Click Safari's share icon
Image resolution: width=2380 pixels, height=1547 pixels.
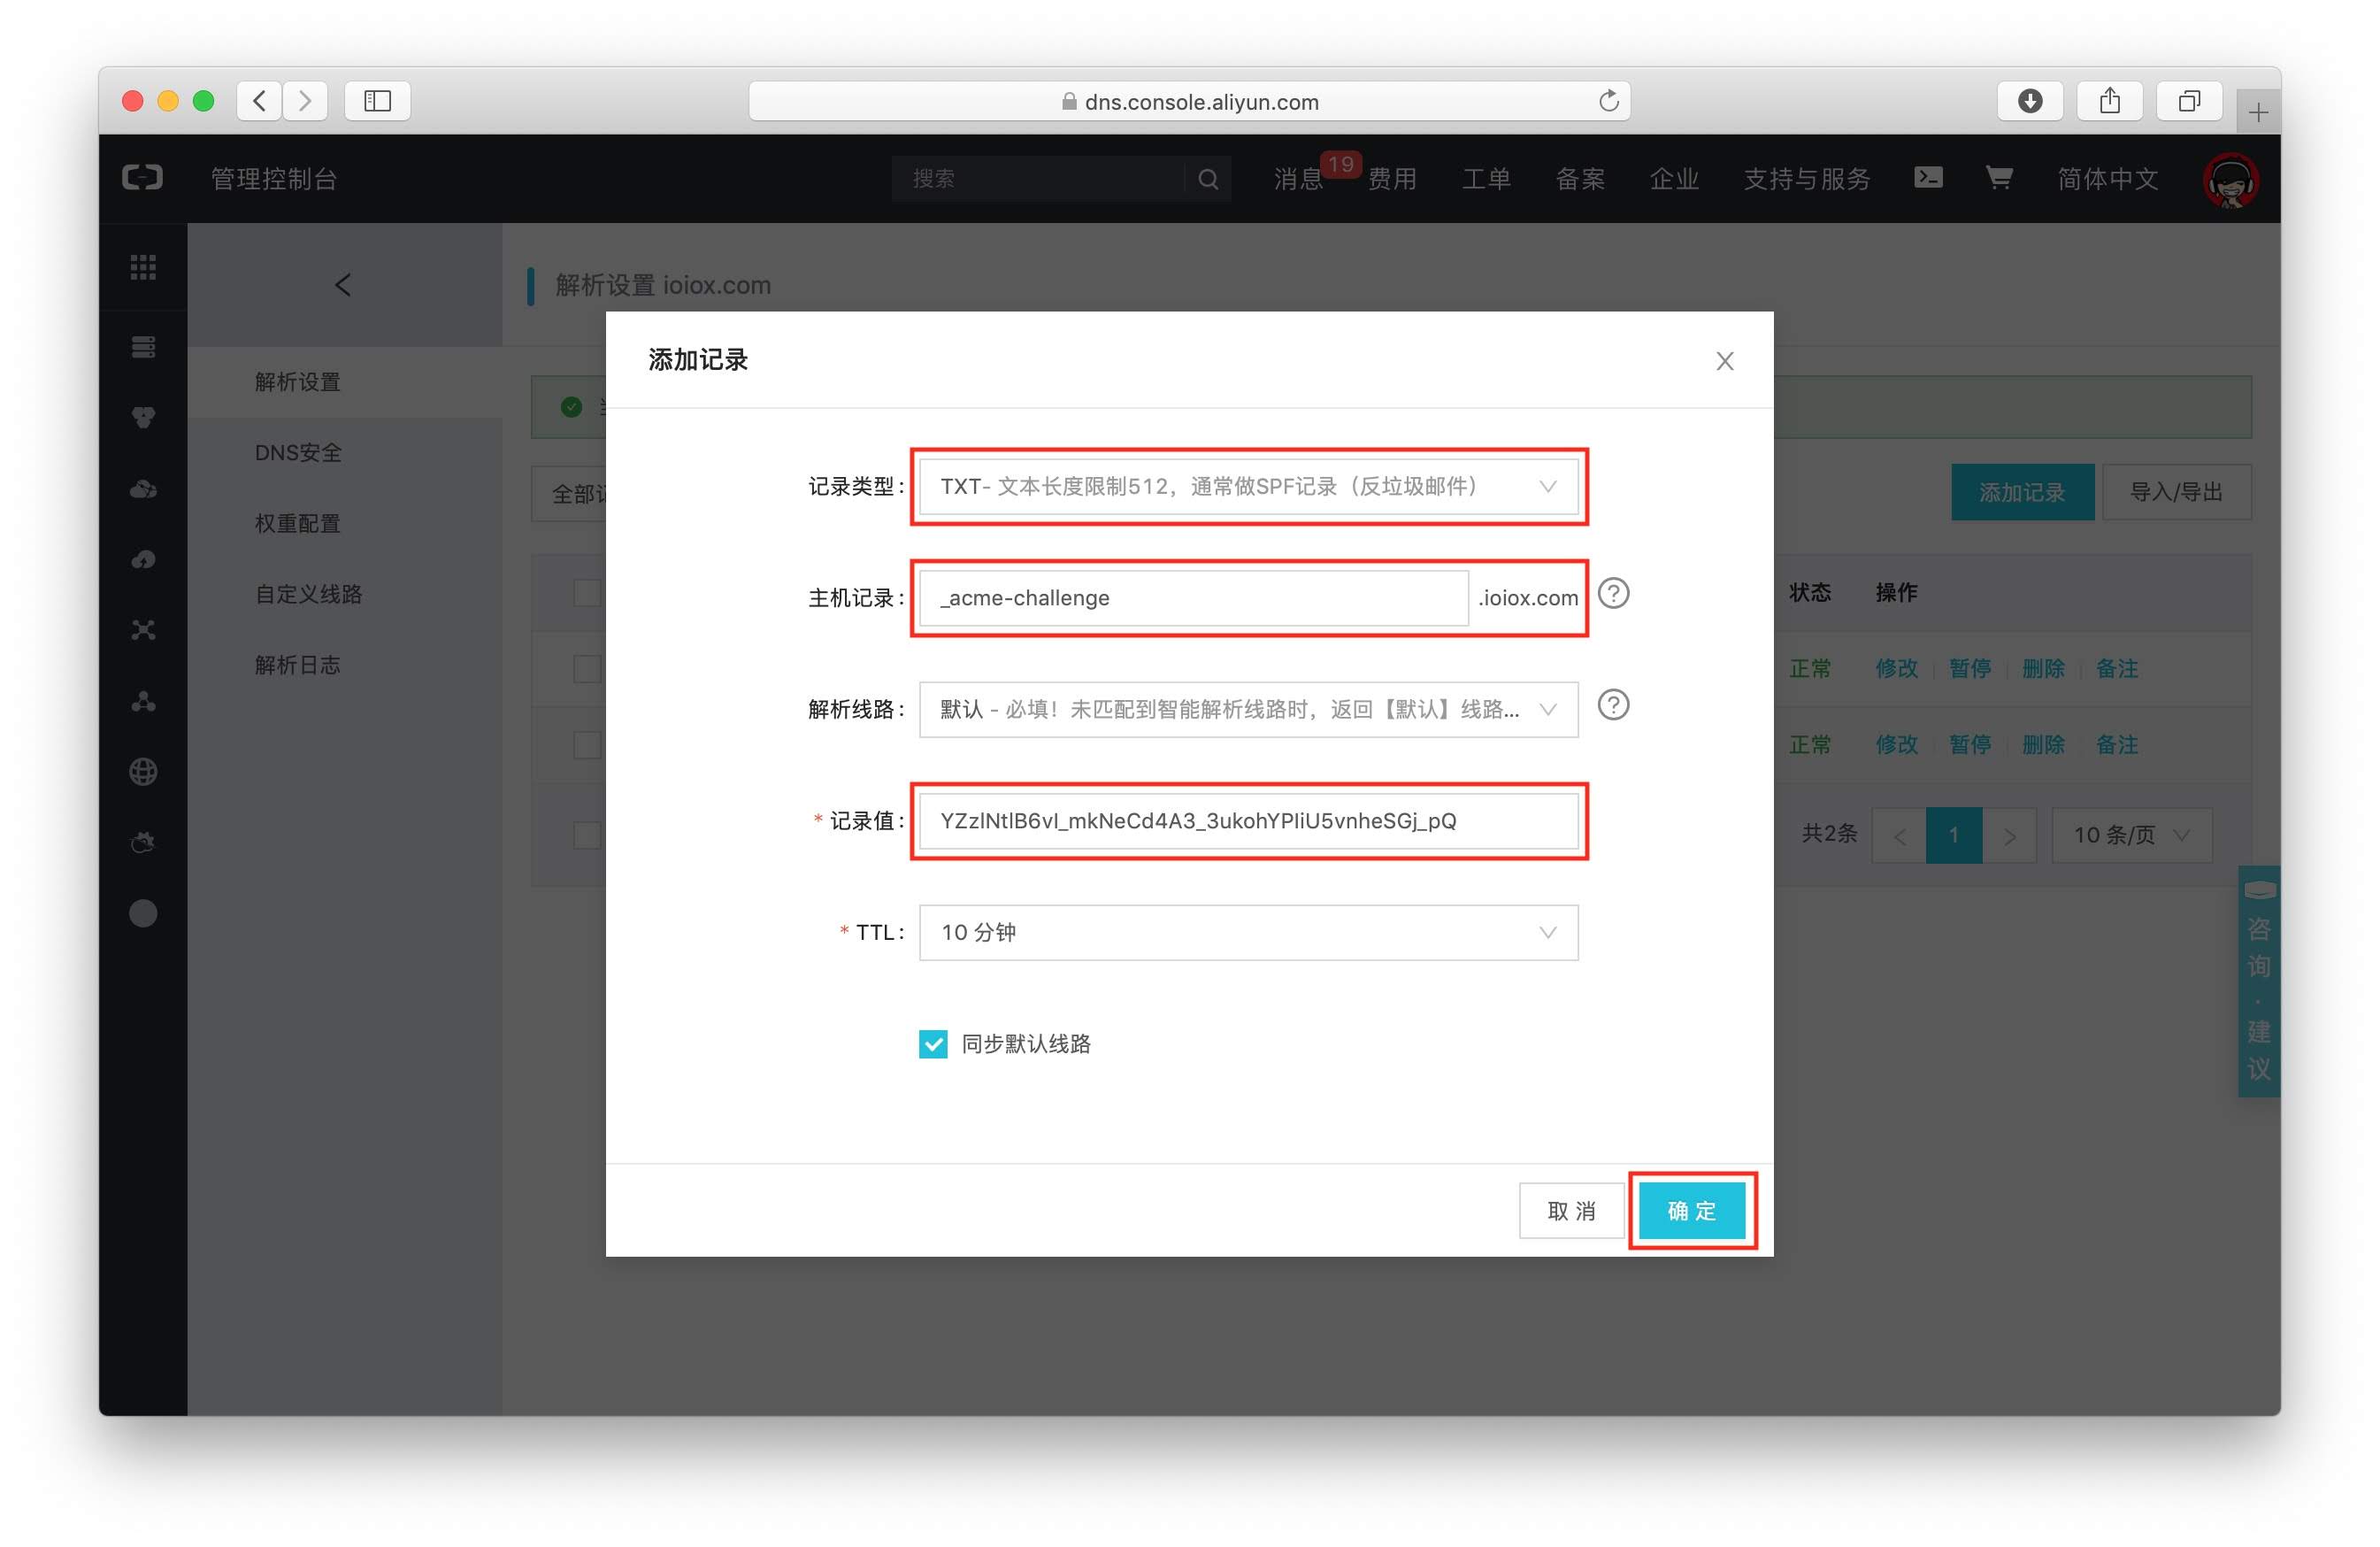point(2109,101)
